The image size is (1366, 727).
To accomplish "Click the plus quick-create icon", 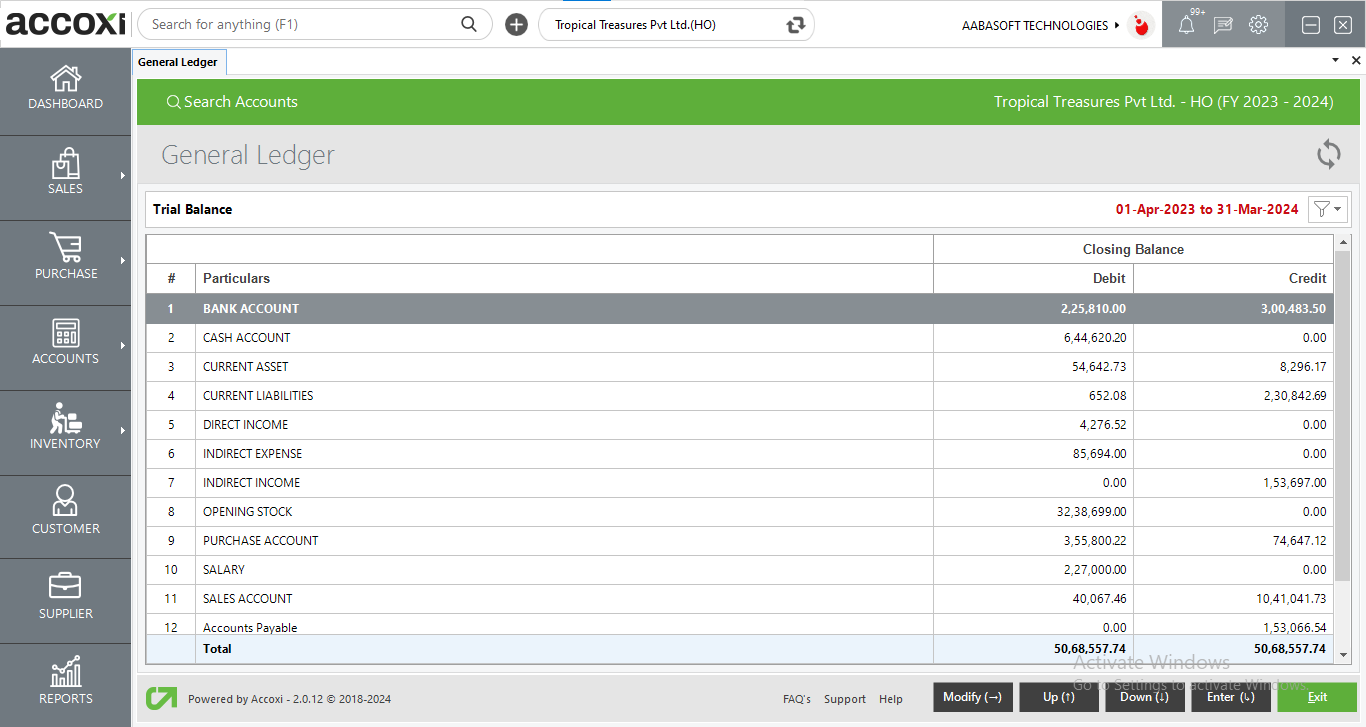I will coord(516,25).
